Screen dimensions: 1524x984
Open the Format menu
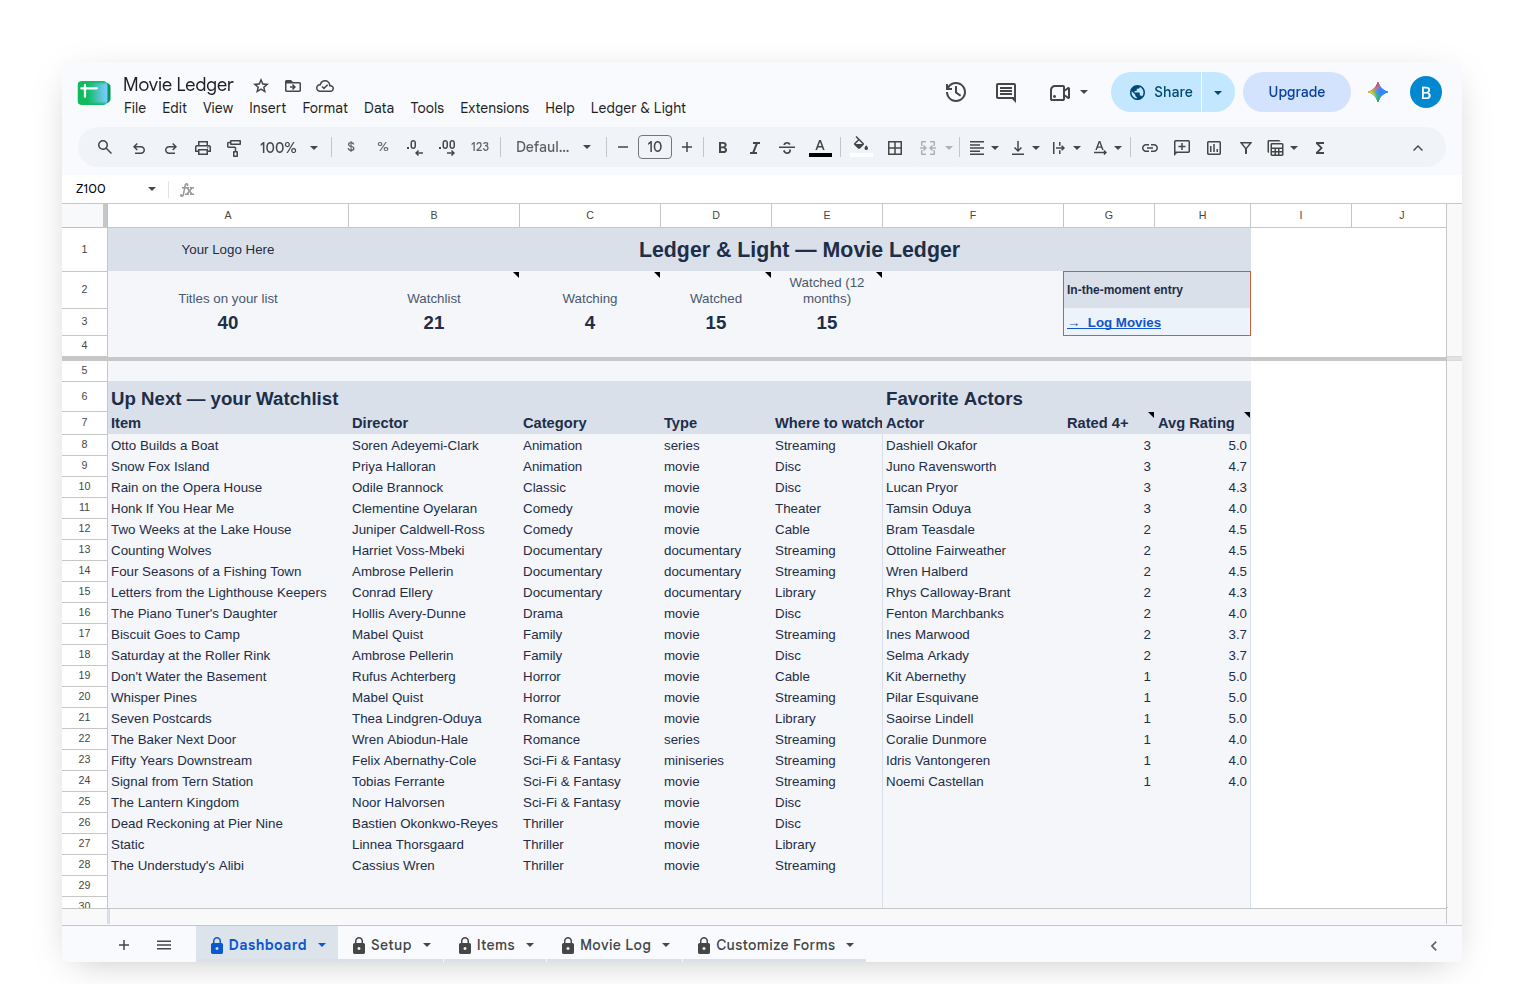click(325, 108)
